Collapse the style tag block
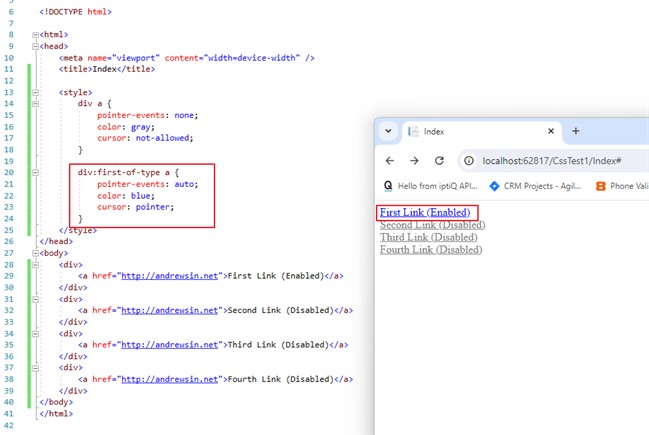This screenshot has width=649, height=435. (x=36, y=92)
